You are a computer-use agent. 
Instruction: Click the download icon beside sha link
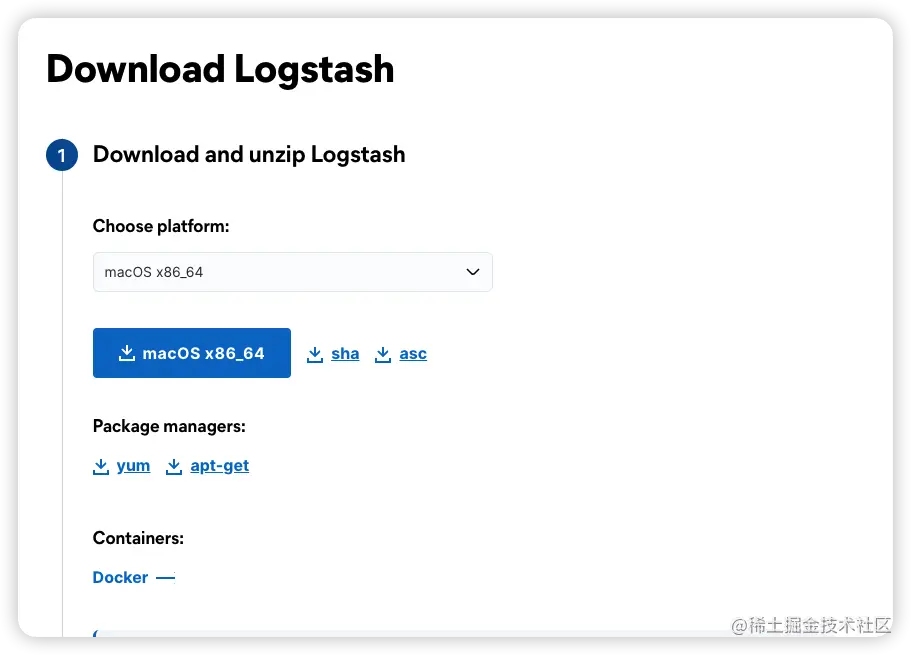[x=316, y=353]
